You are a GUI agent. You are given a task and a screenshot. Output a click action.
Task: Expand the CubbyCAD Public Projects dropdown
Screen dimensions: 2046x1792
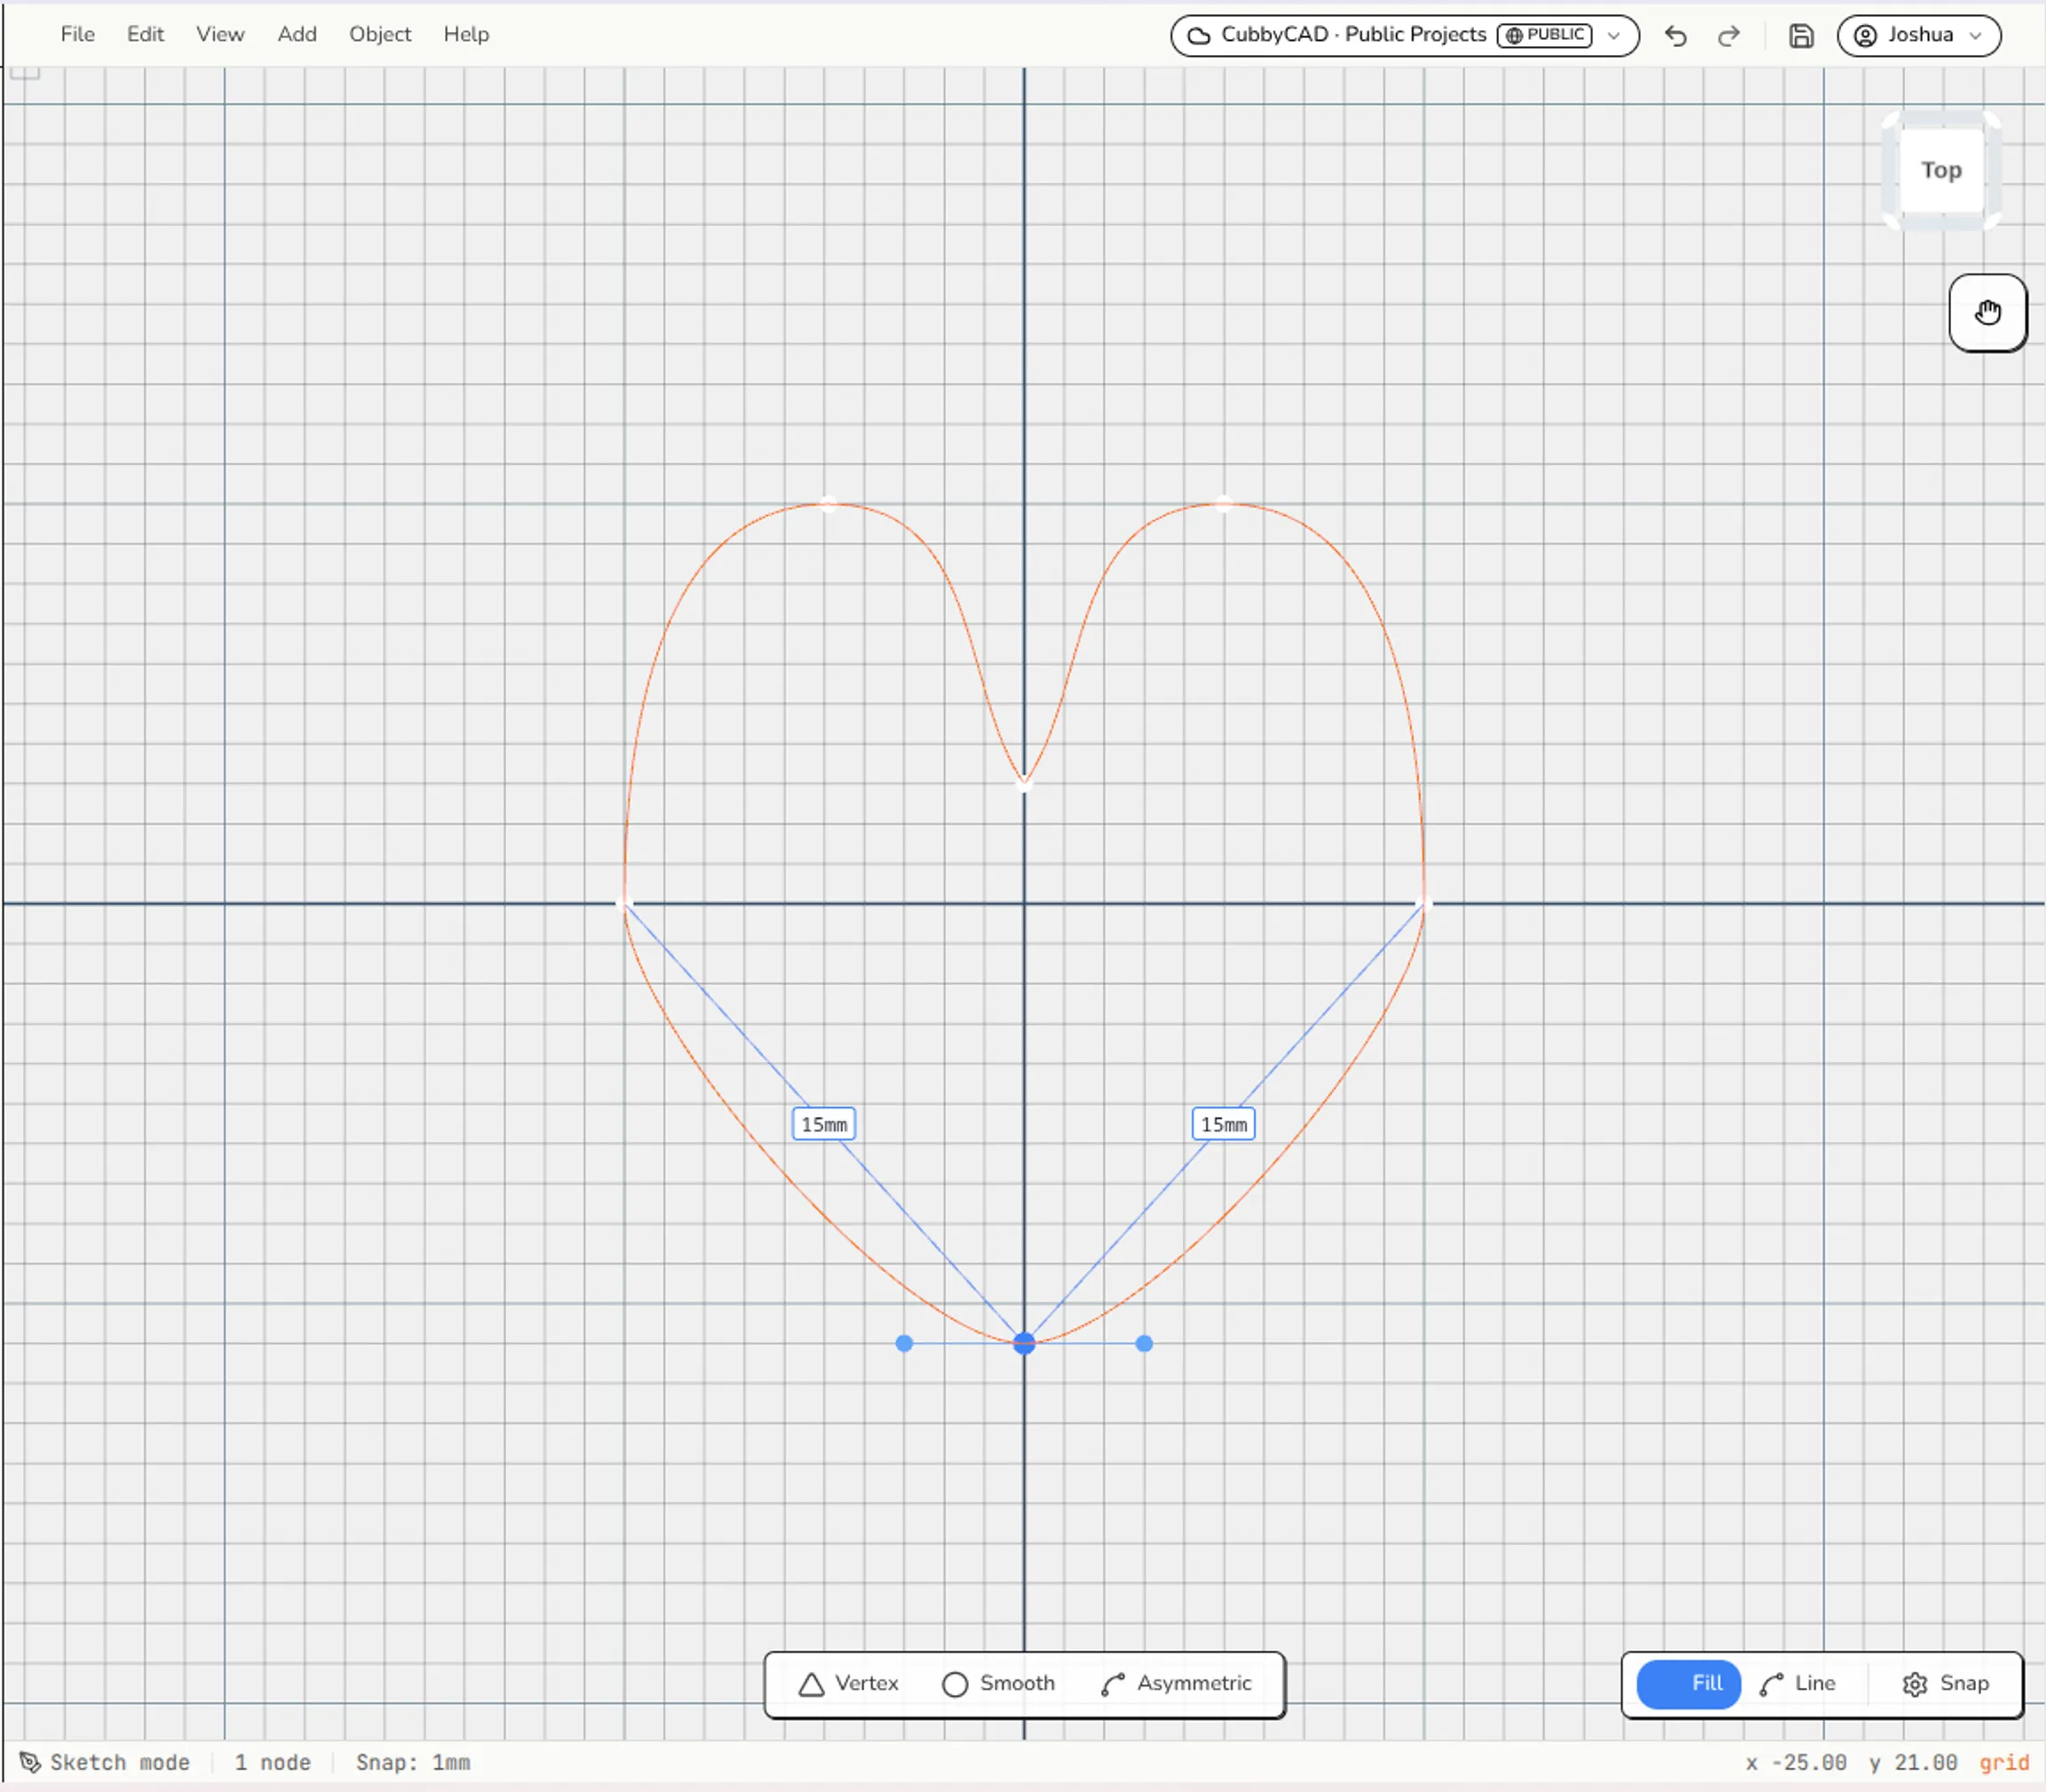pyautogui.click(x=1404, y=36)
